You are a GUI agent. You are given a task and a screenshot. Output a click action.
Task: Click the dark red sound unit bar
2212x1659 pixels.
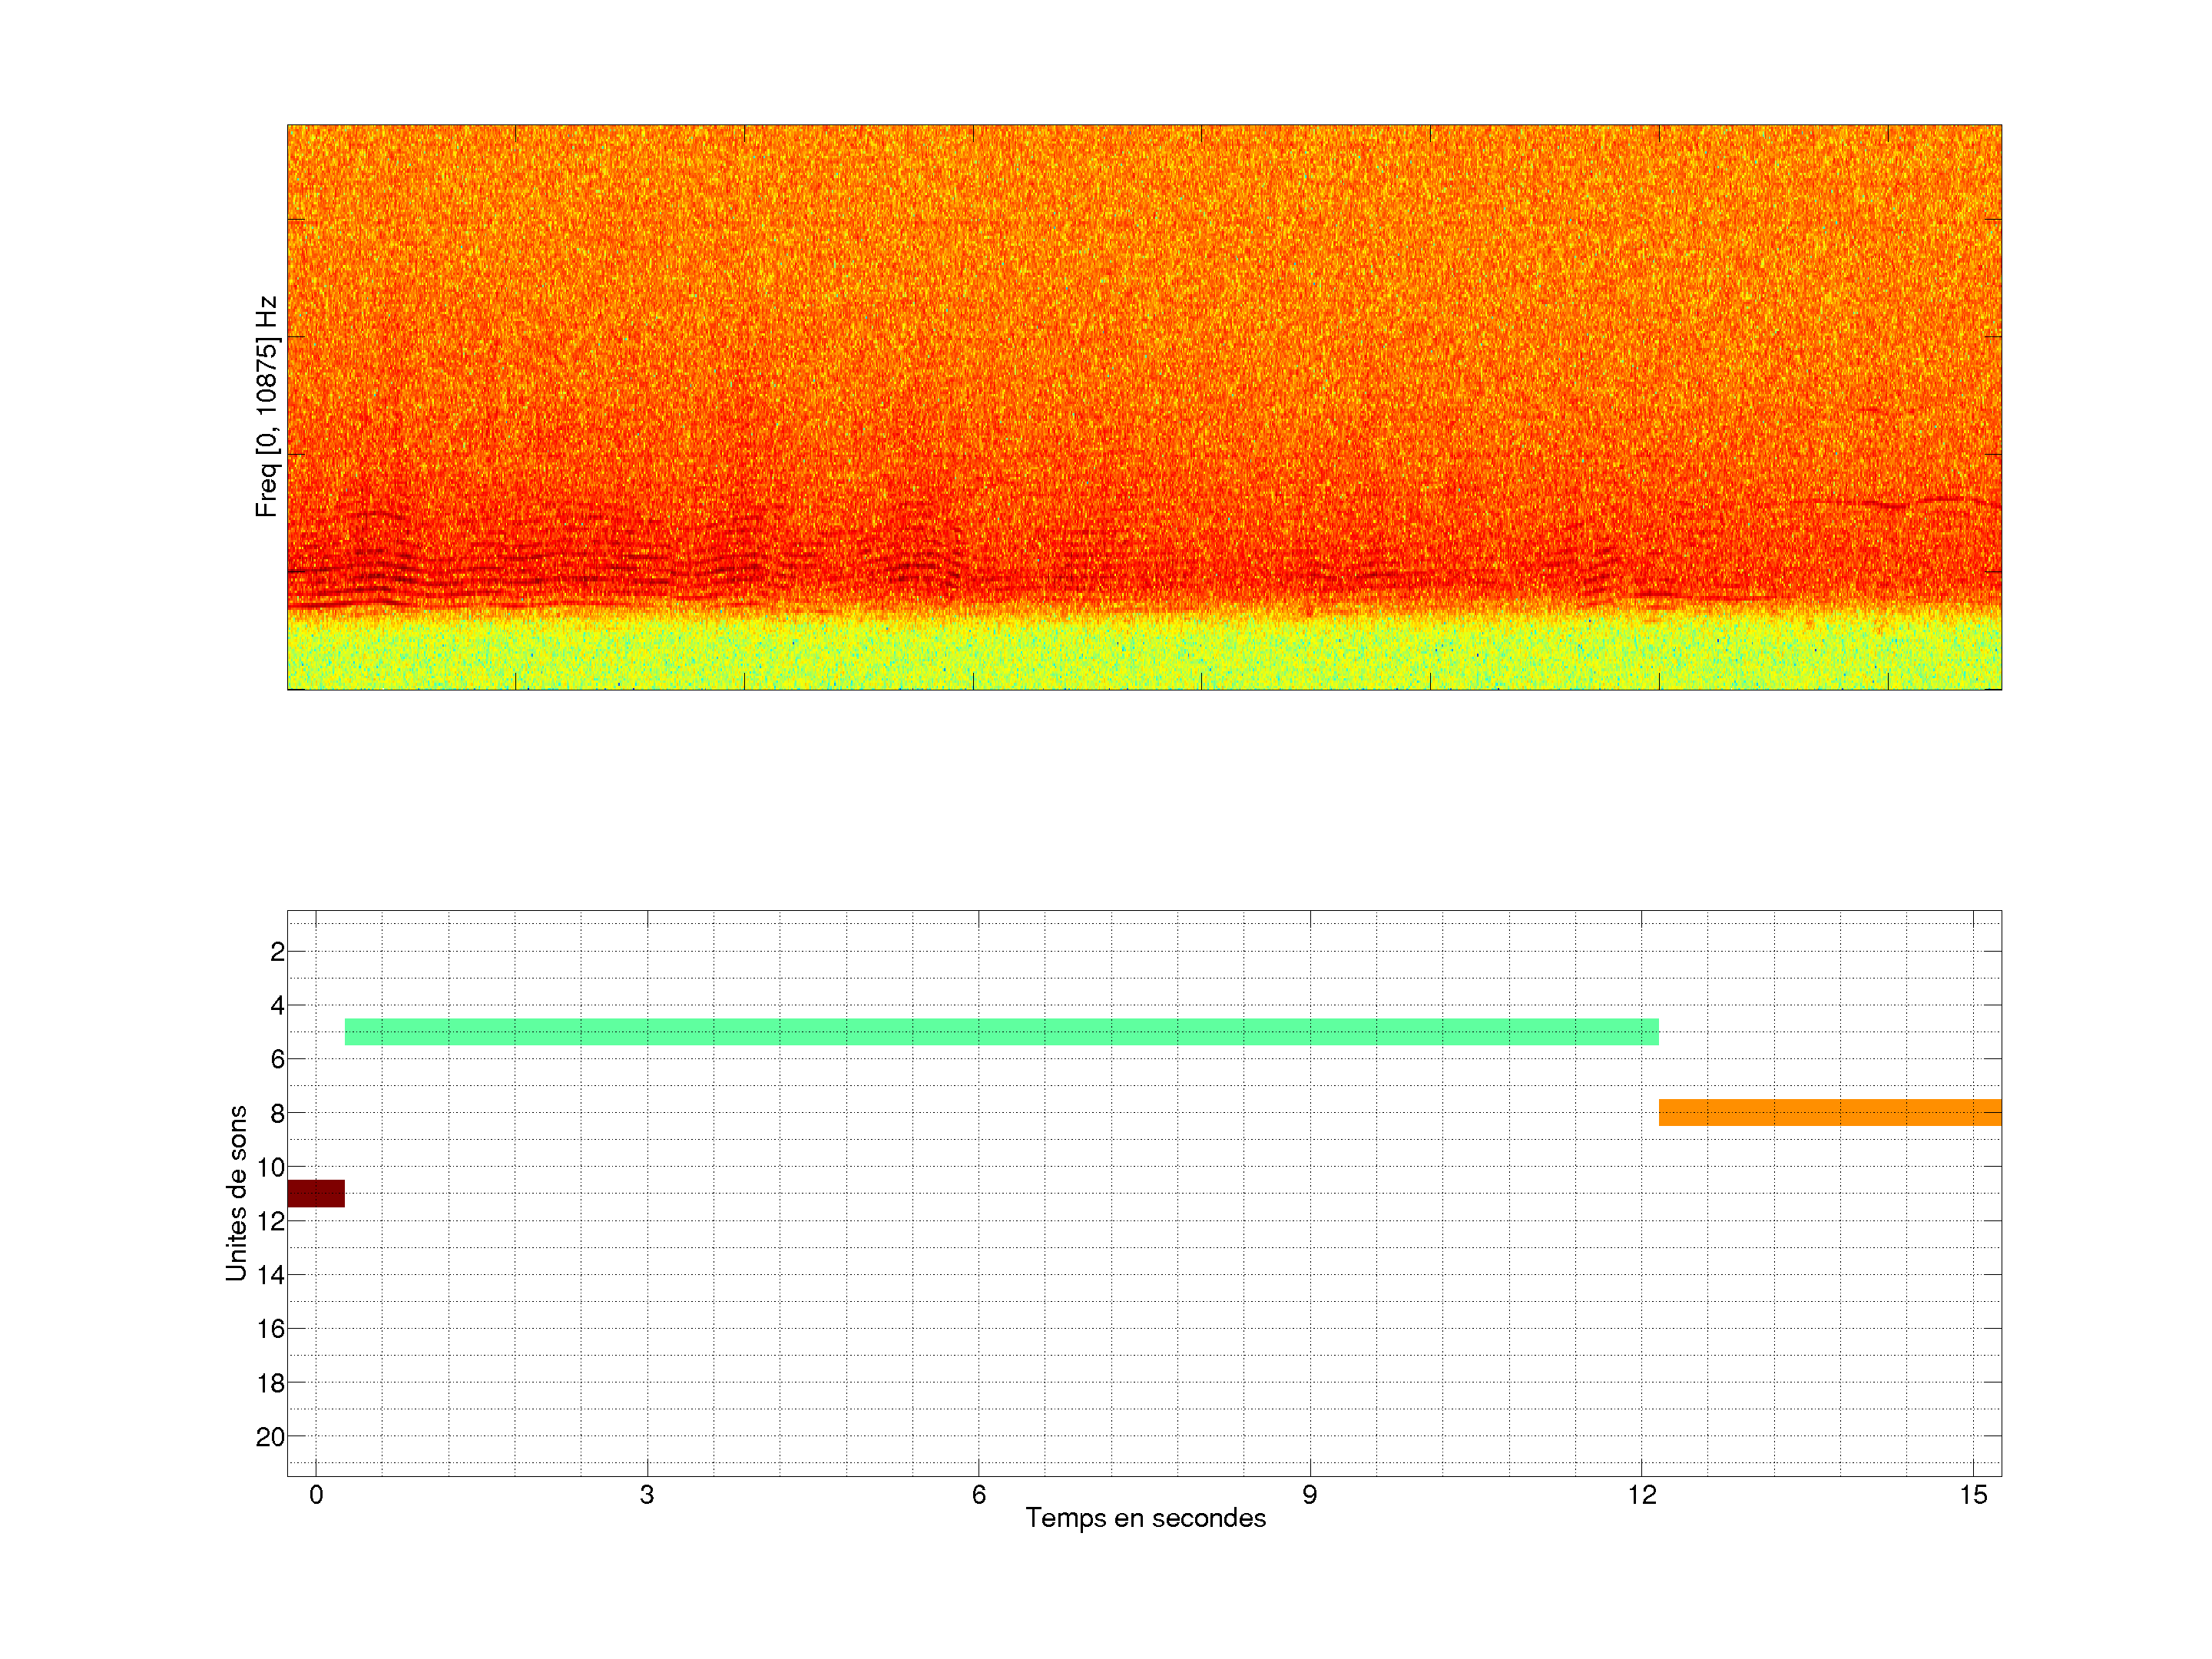pyautogui.click(x=315, y=1193)
